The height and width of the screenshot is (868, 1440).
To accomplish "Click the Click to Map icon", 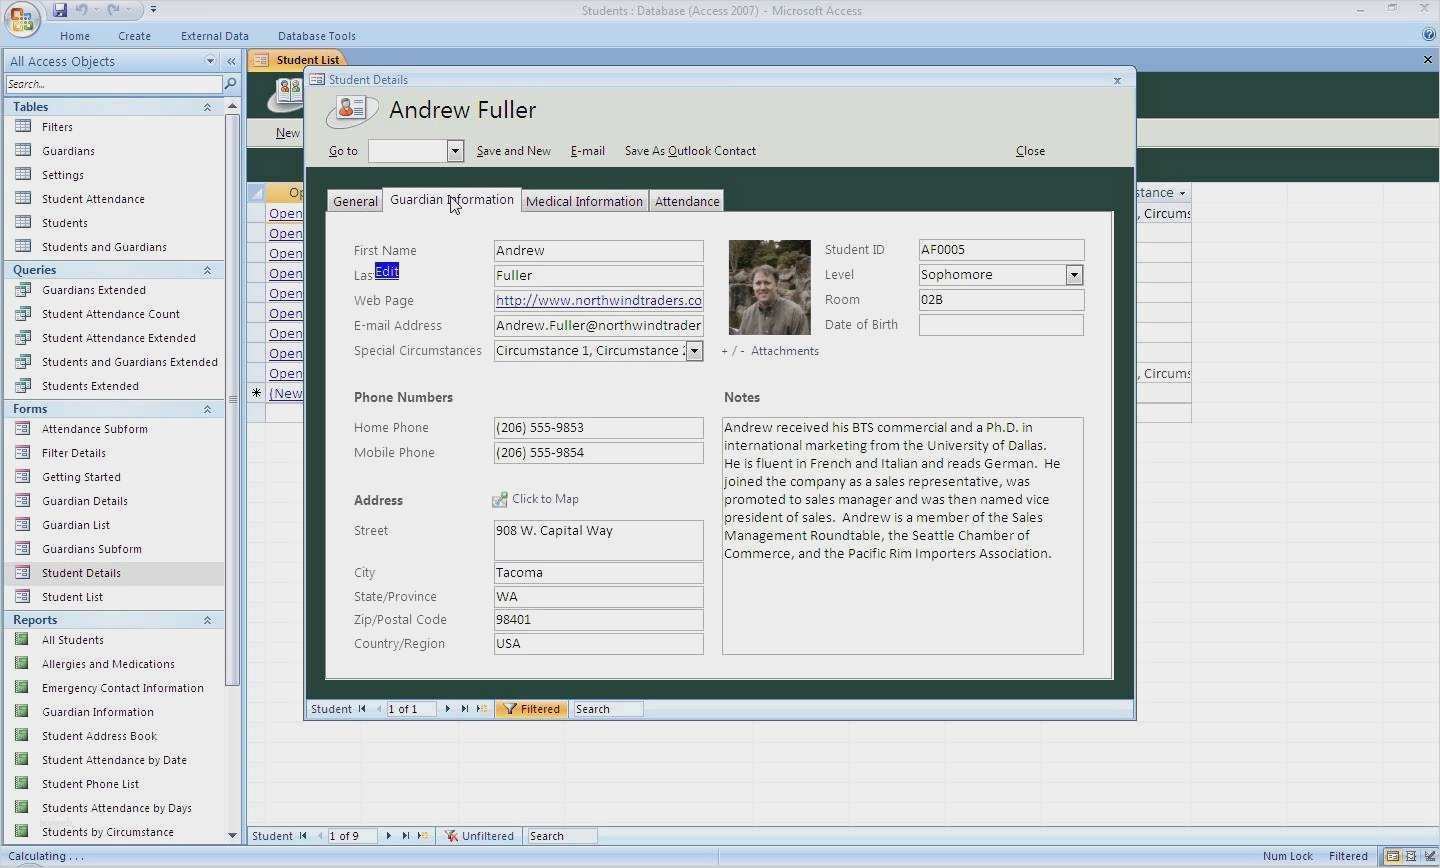I will tap(500, 500).
